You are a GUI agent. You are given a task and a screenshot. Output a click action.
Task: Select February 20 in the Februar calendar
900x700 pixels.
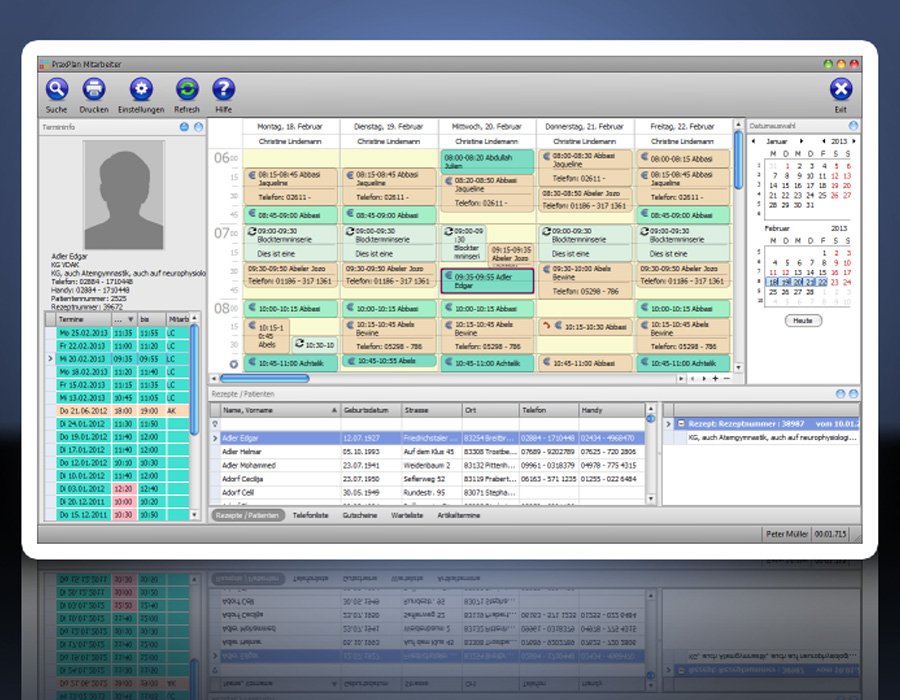click(798, 282)
